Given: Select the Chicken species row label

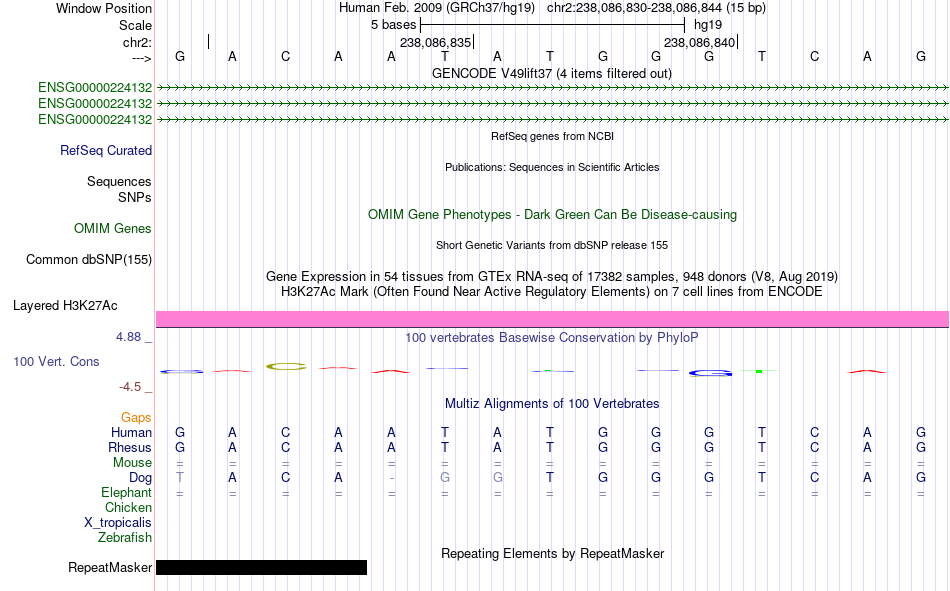Looking at the screenshot, I should pyautogui.click(x=128, y=507).
